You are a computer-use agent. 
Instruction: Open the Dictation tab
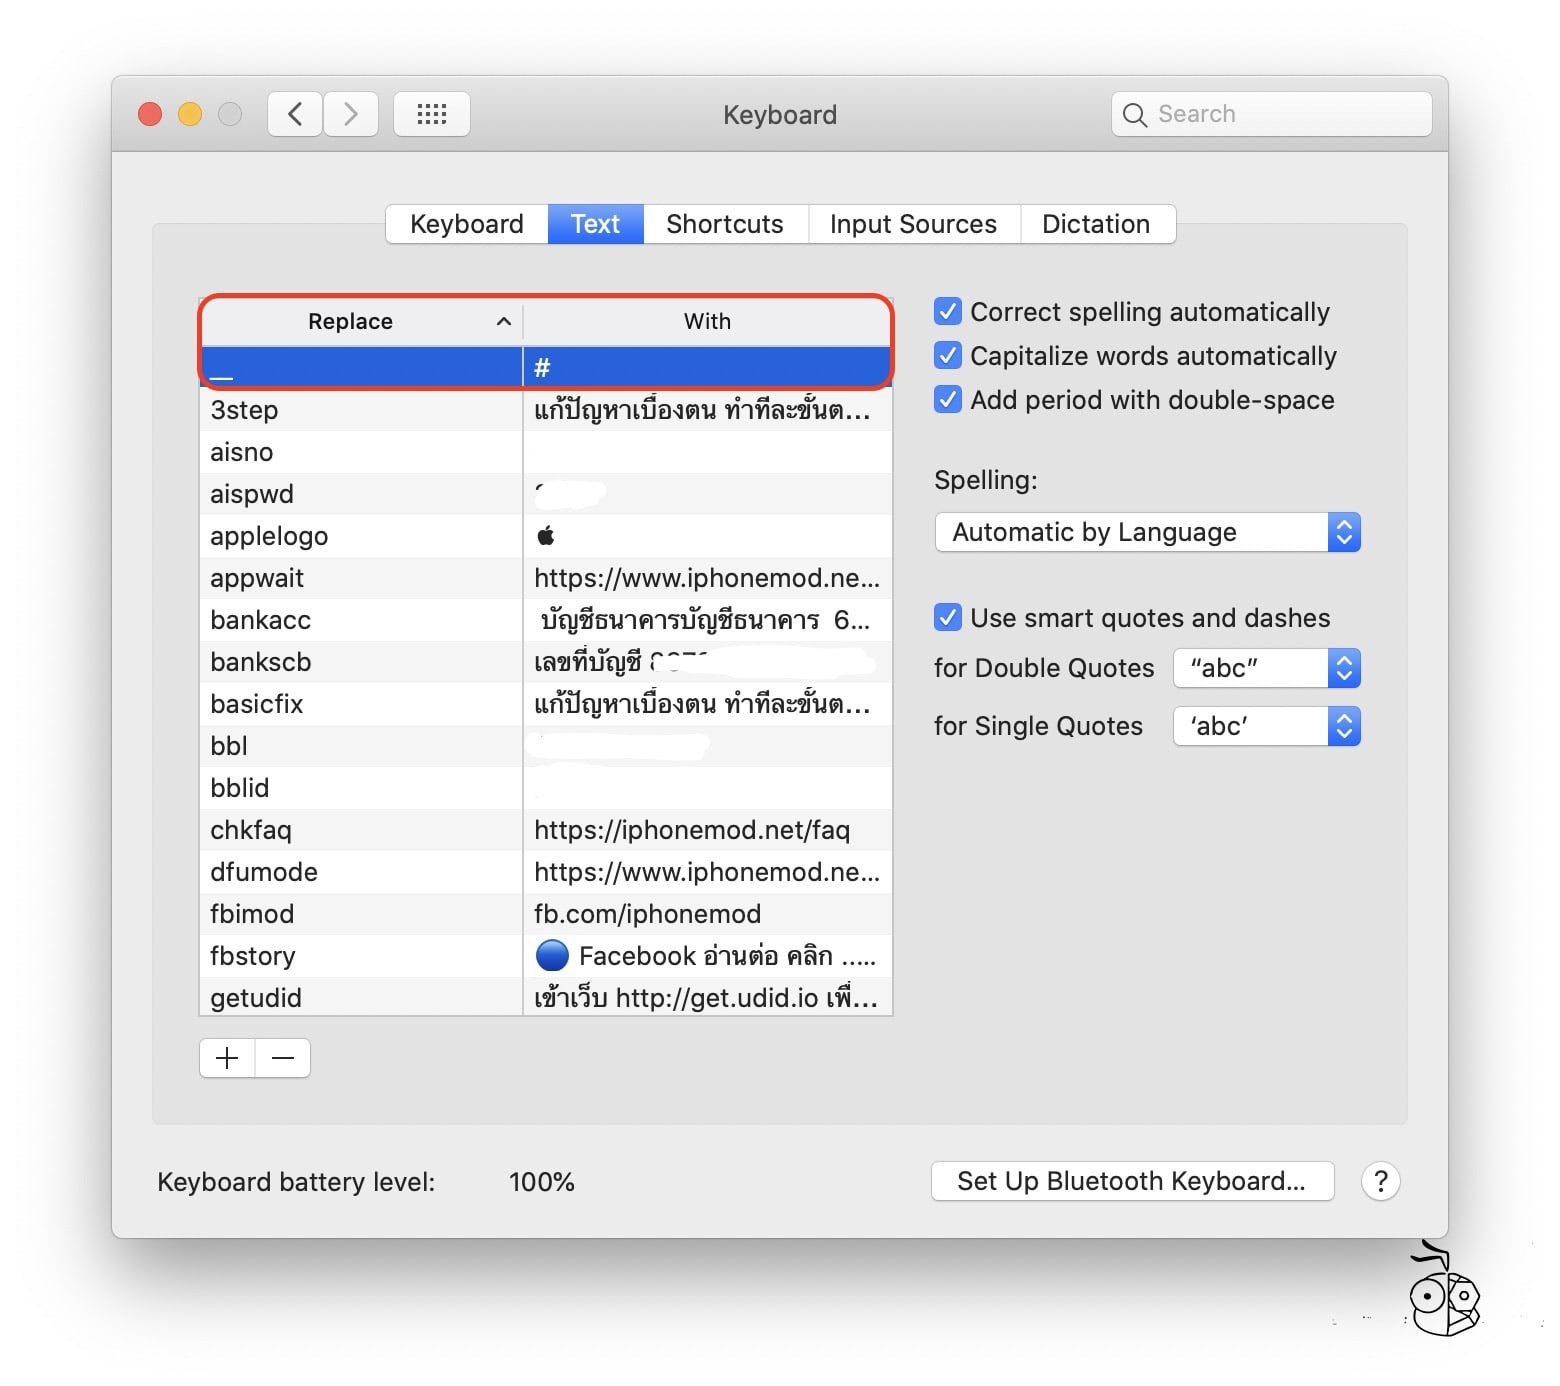[1096, 223]
